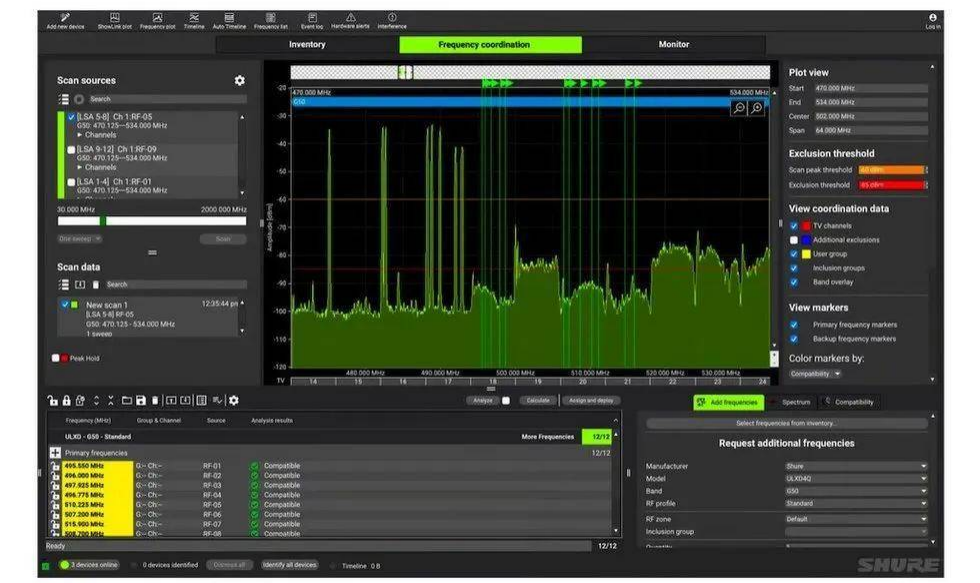Open the Model dropdown

click(x=856, y=479)
